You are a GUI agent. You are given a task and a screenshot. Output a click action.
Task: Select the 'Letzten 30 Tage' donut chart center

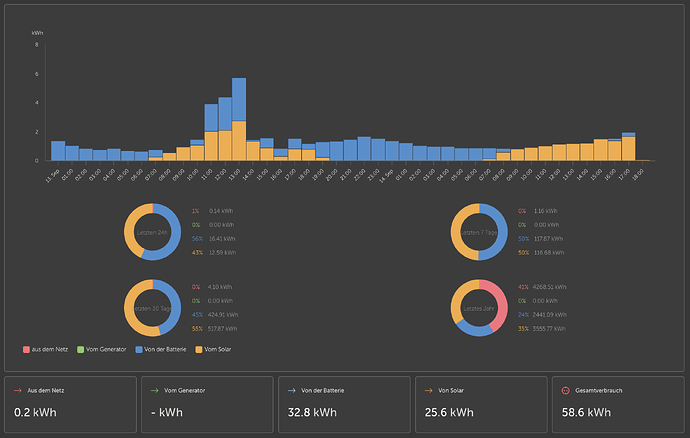(x=152, y=308)
